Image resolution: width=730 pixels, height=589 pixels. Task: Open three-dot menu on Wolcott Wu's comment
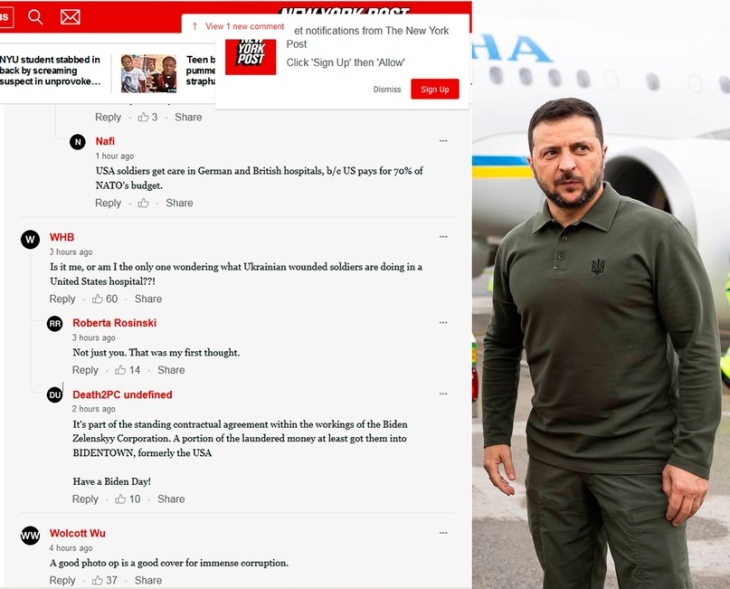pos(443,533)
